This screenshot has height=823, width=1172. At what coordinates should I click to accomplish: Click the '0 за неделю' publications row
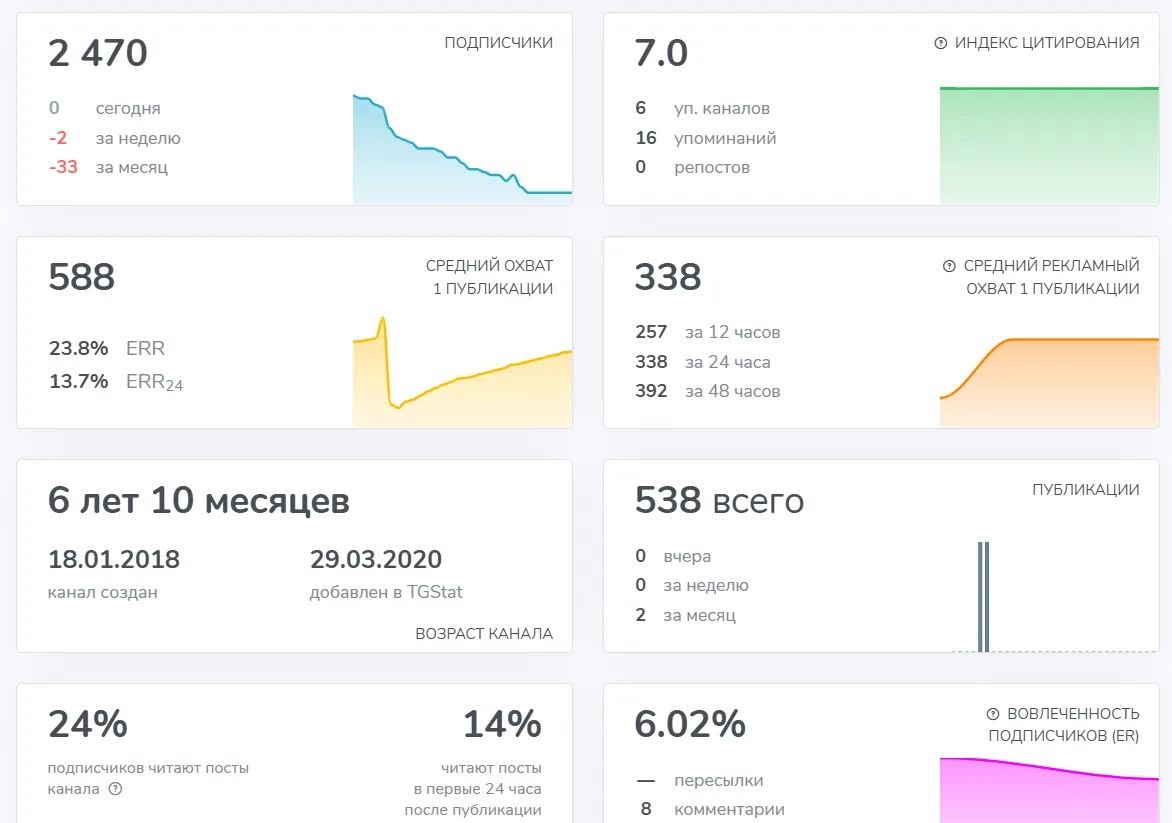(691, 585)
